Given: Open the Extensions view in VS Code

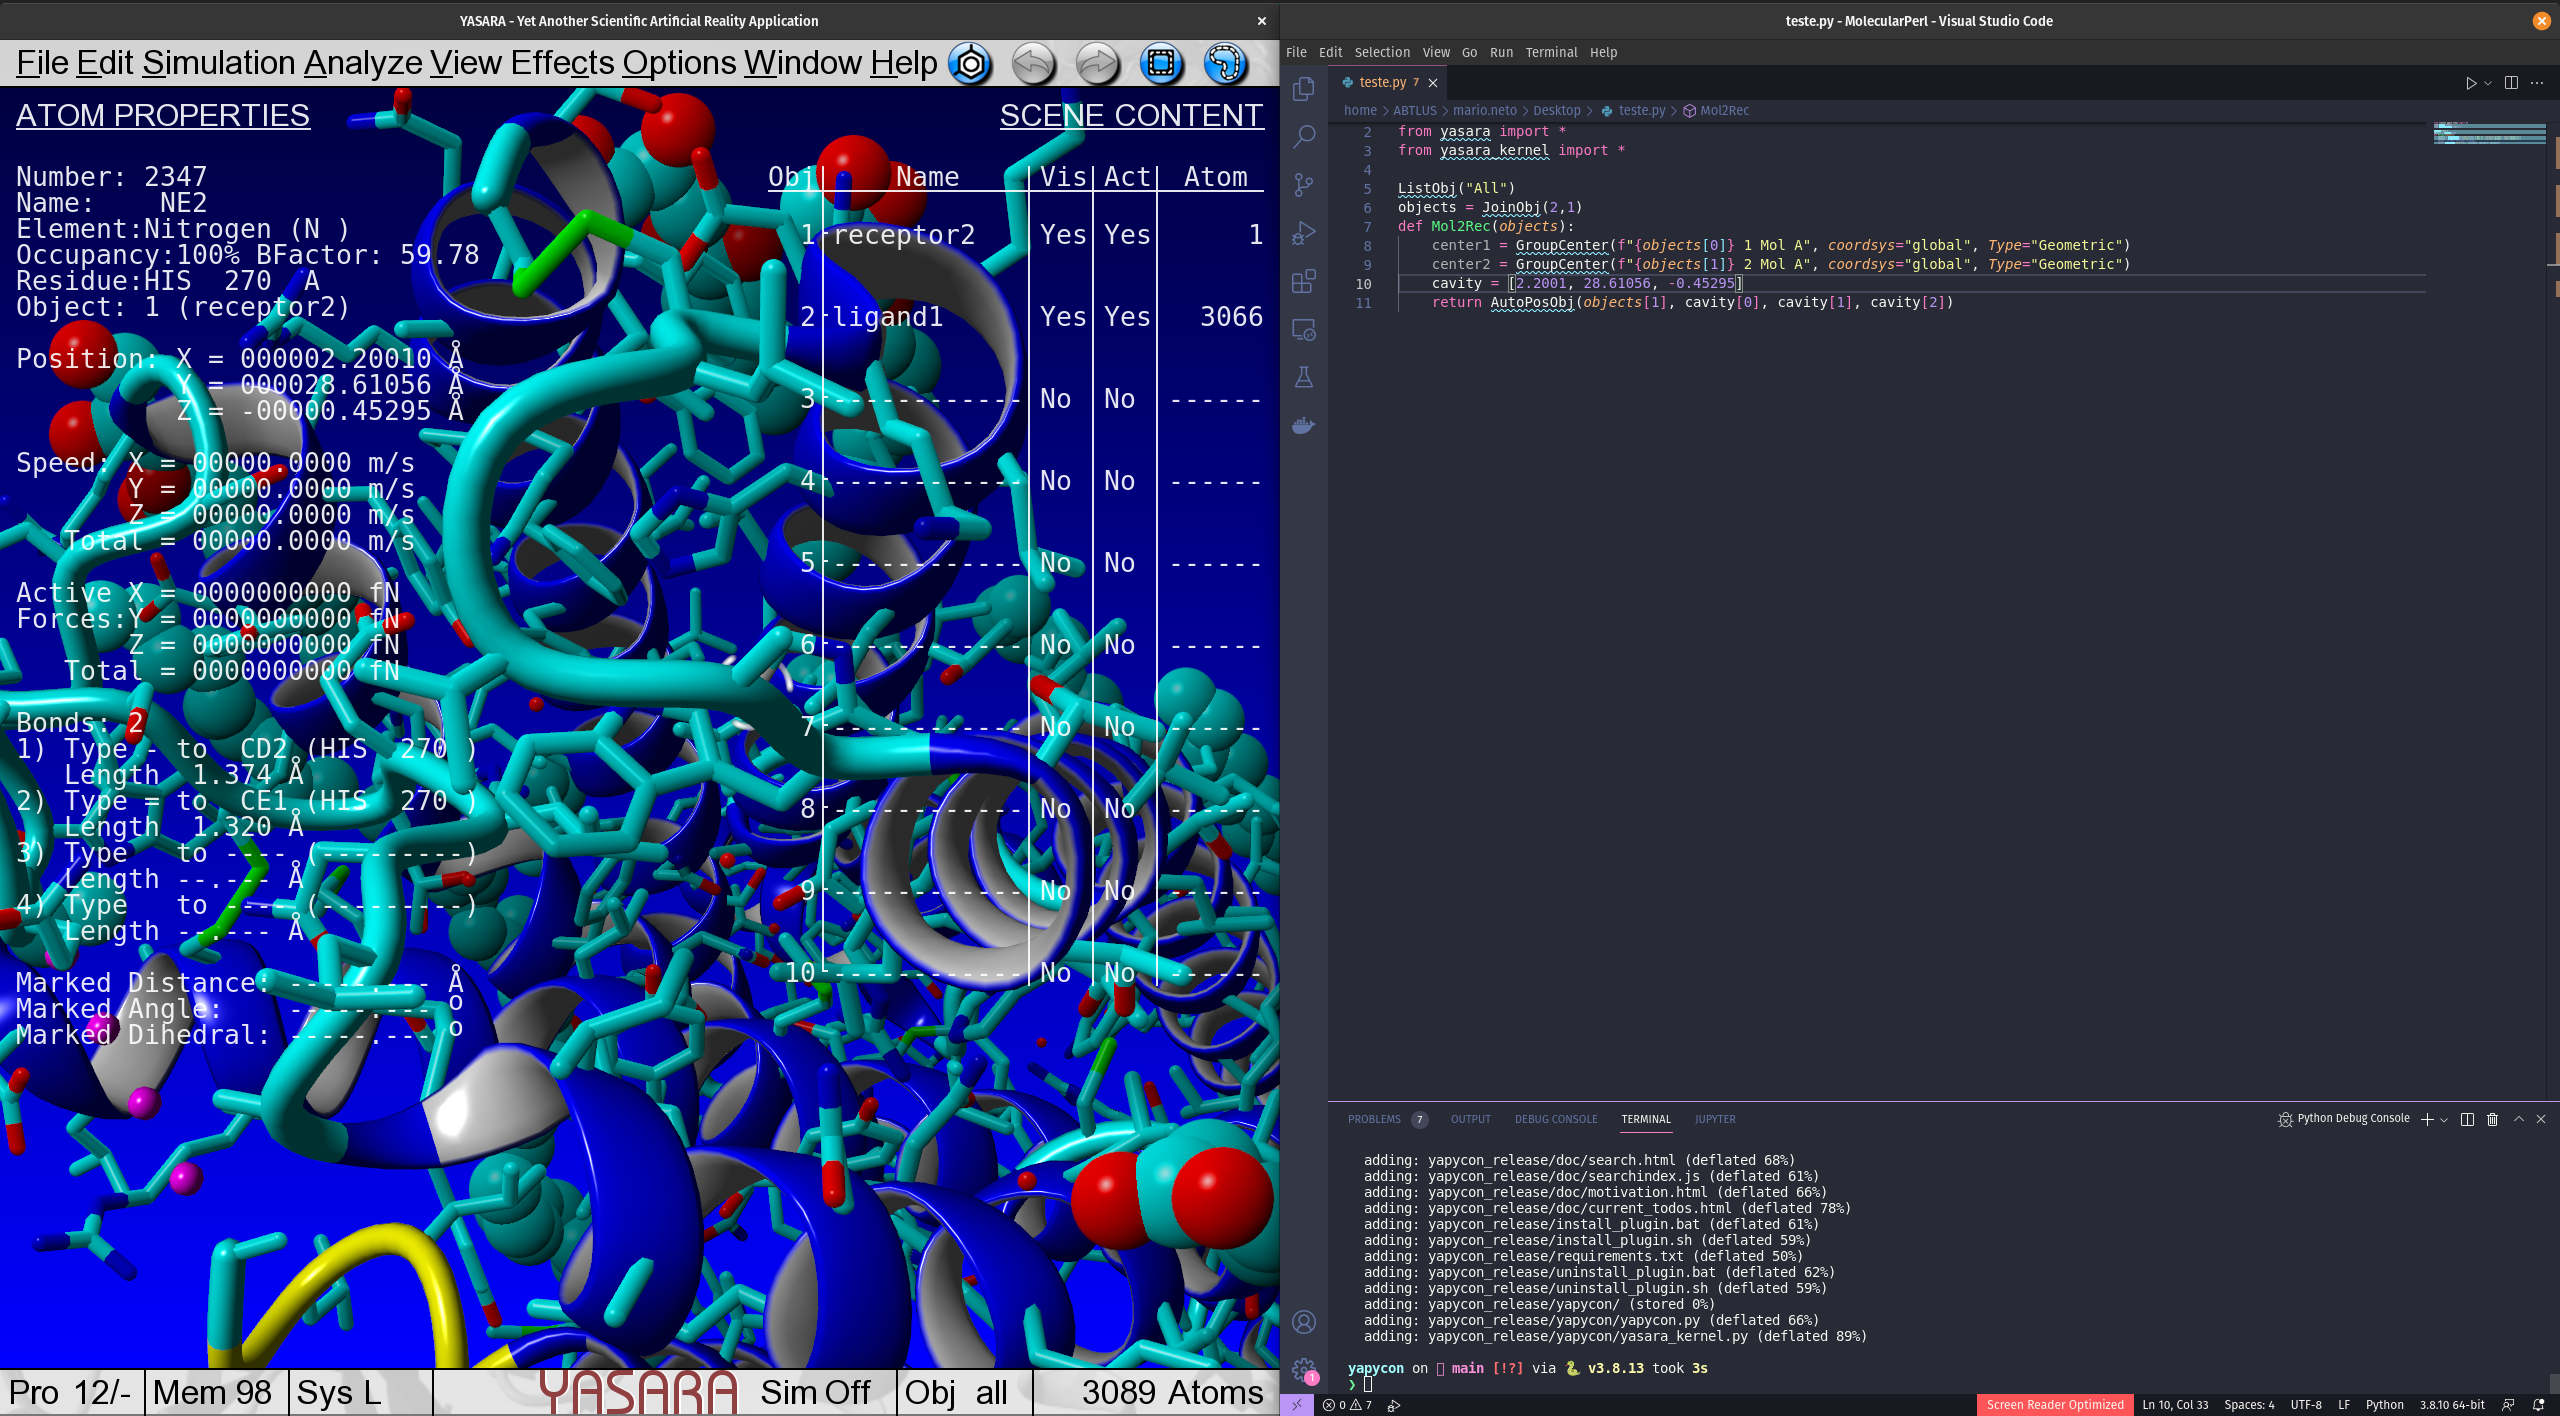Looking at the screenshot, I should click(x=1303, y=281).
